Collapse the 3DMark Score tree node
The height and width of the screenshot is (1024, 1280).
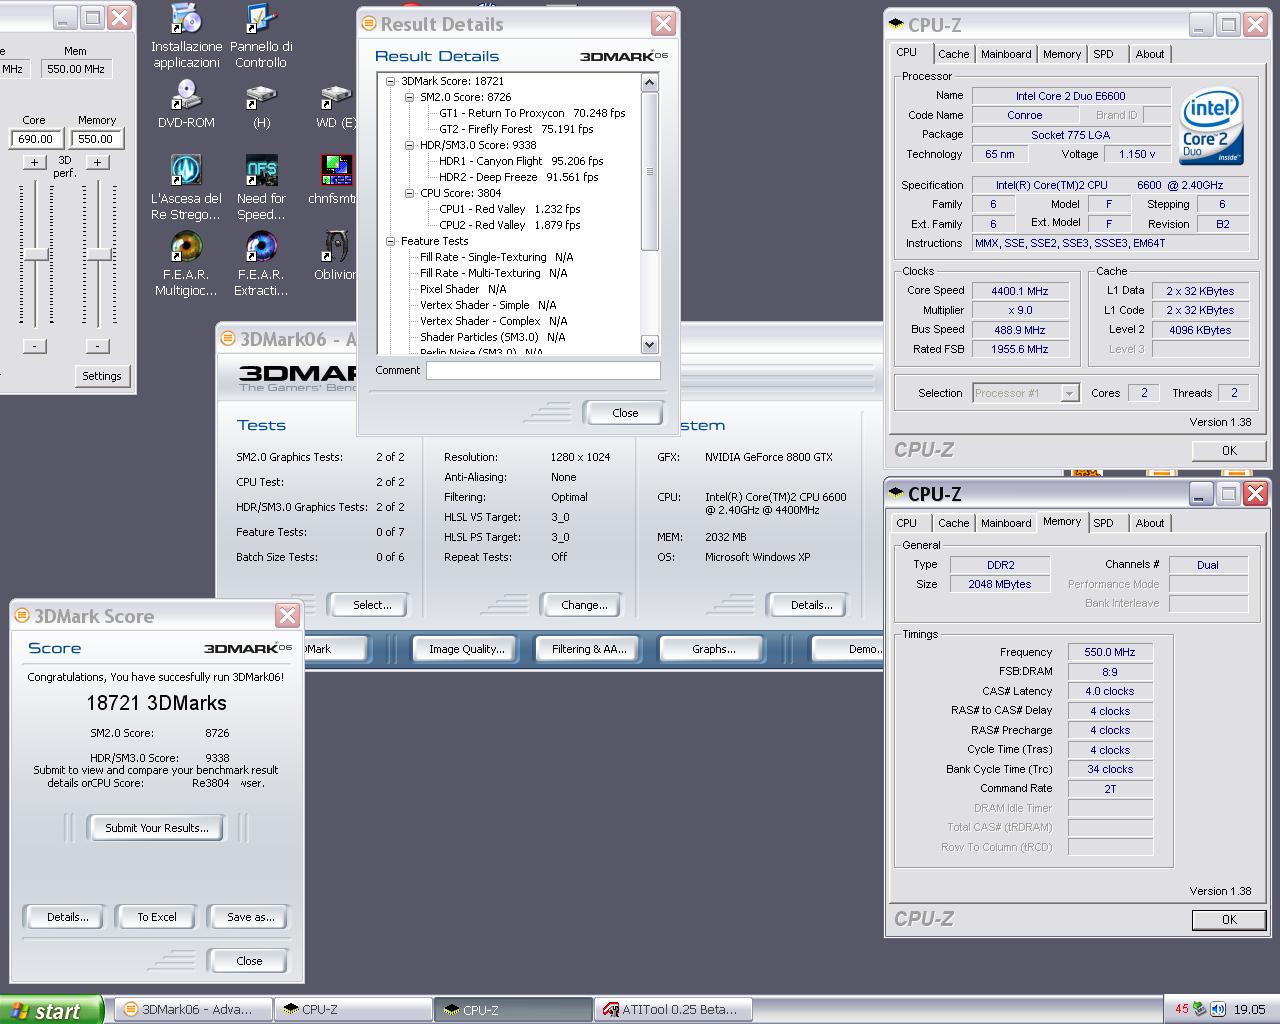[x=391, y=81]
